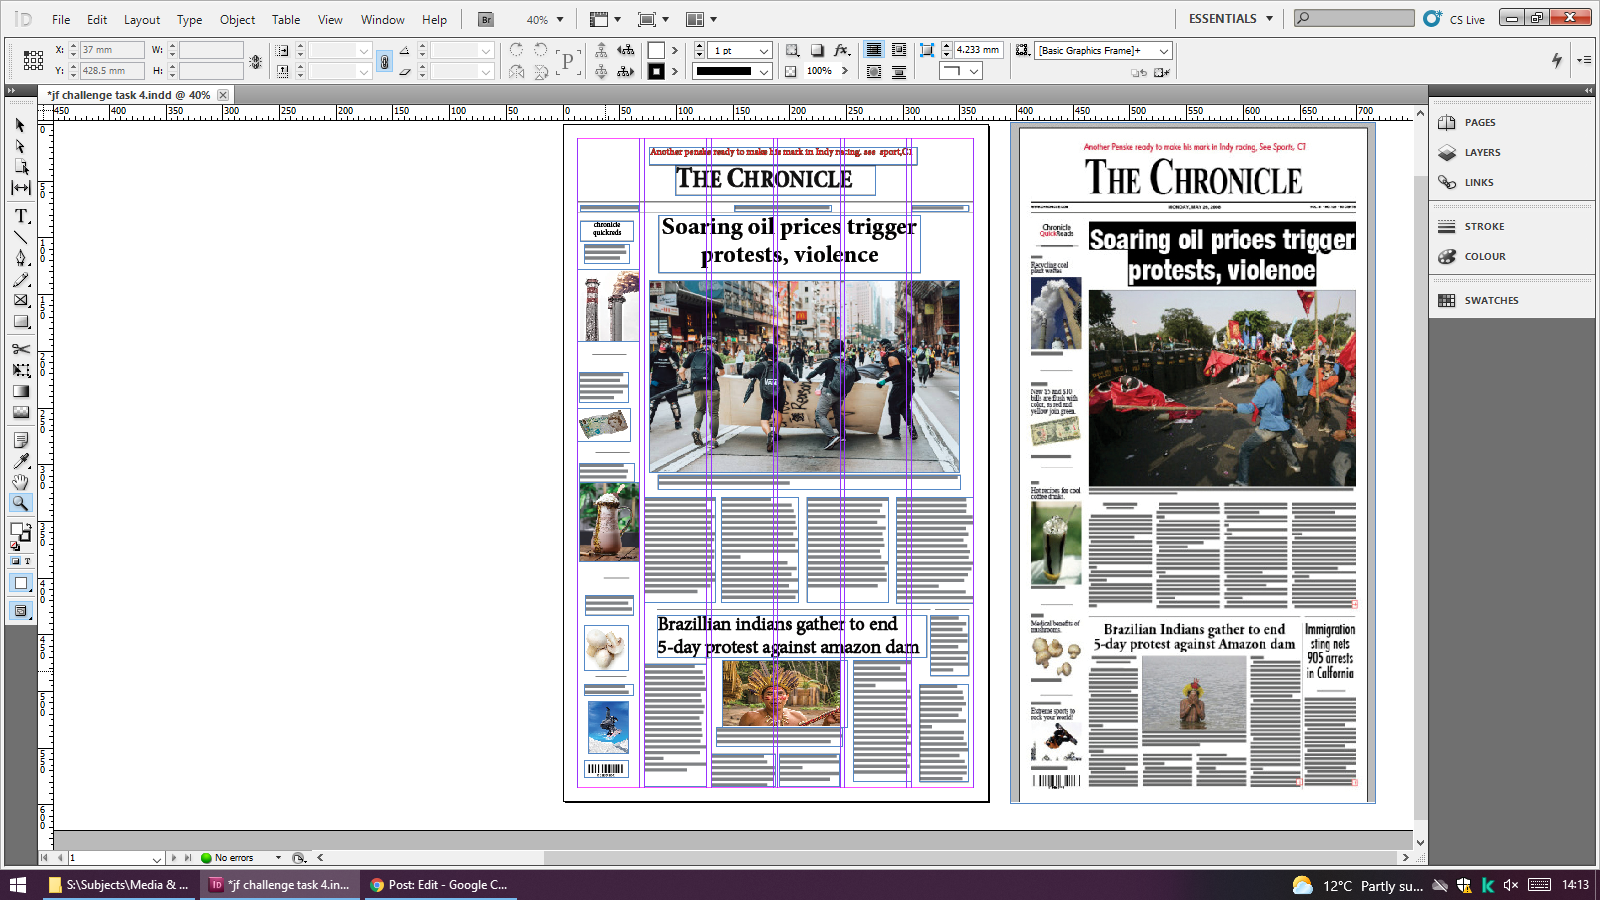
Task: Select the Gradient Swatch tool
Action: click(x=20, y=391)
